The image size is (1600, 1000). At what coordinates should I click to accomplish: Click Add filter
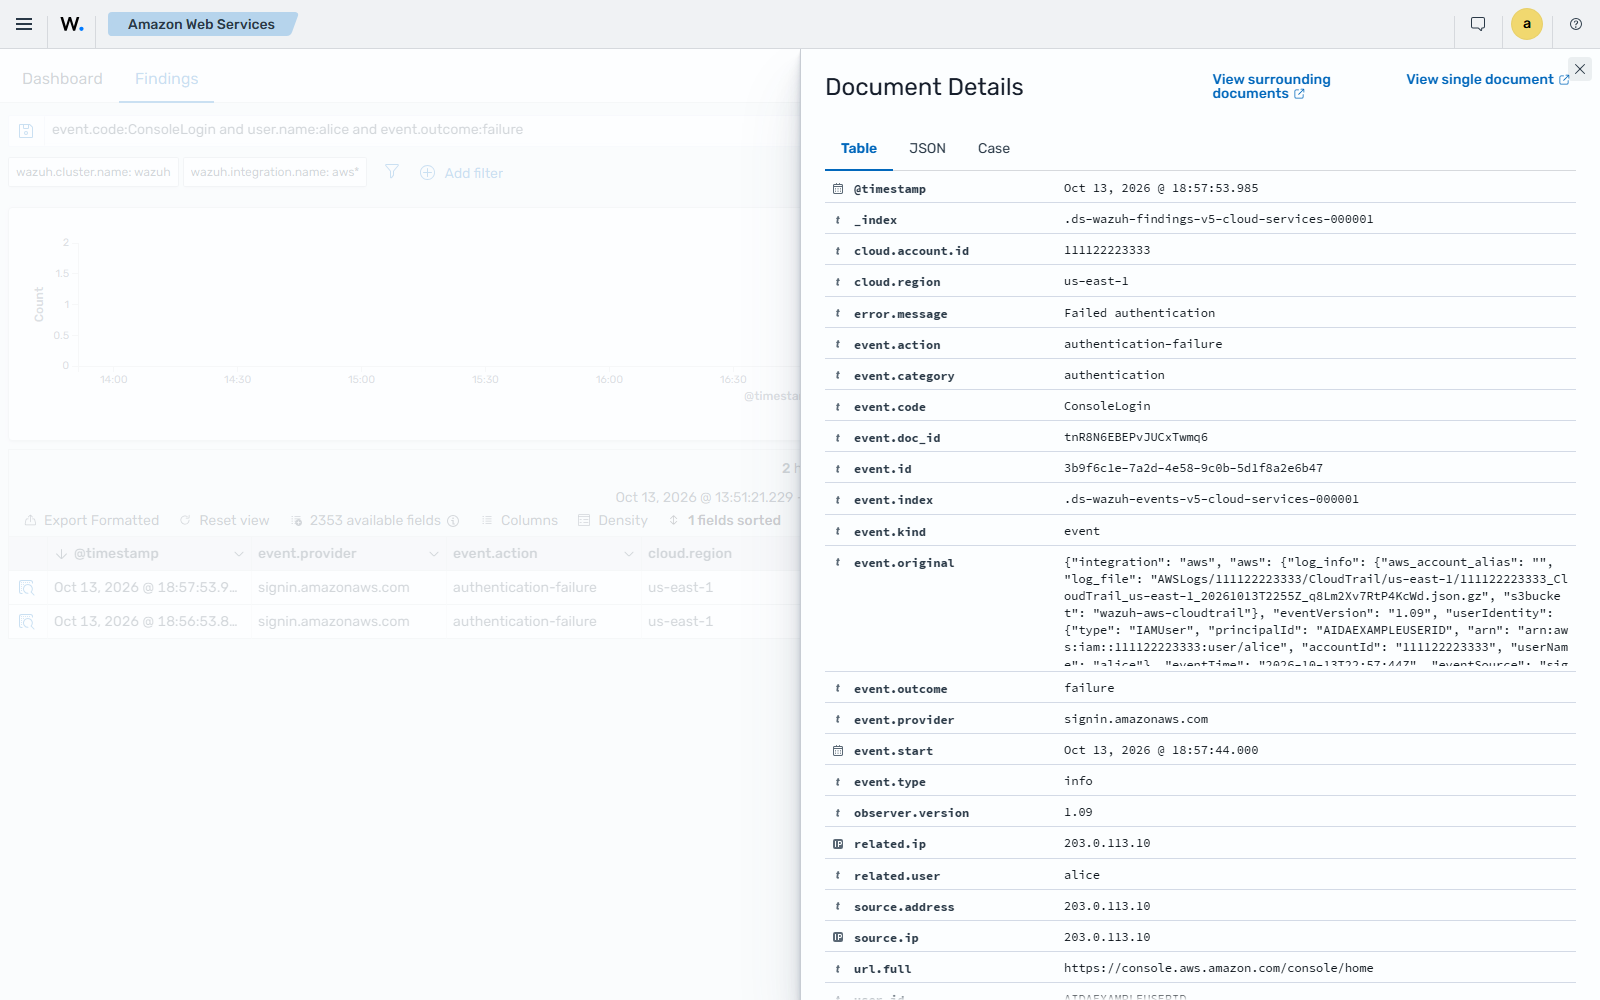[461, 173]
